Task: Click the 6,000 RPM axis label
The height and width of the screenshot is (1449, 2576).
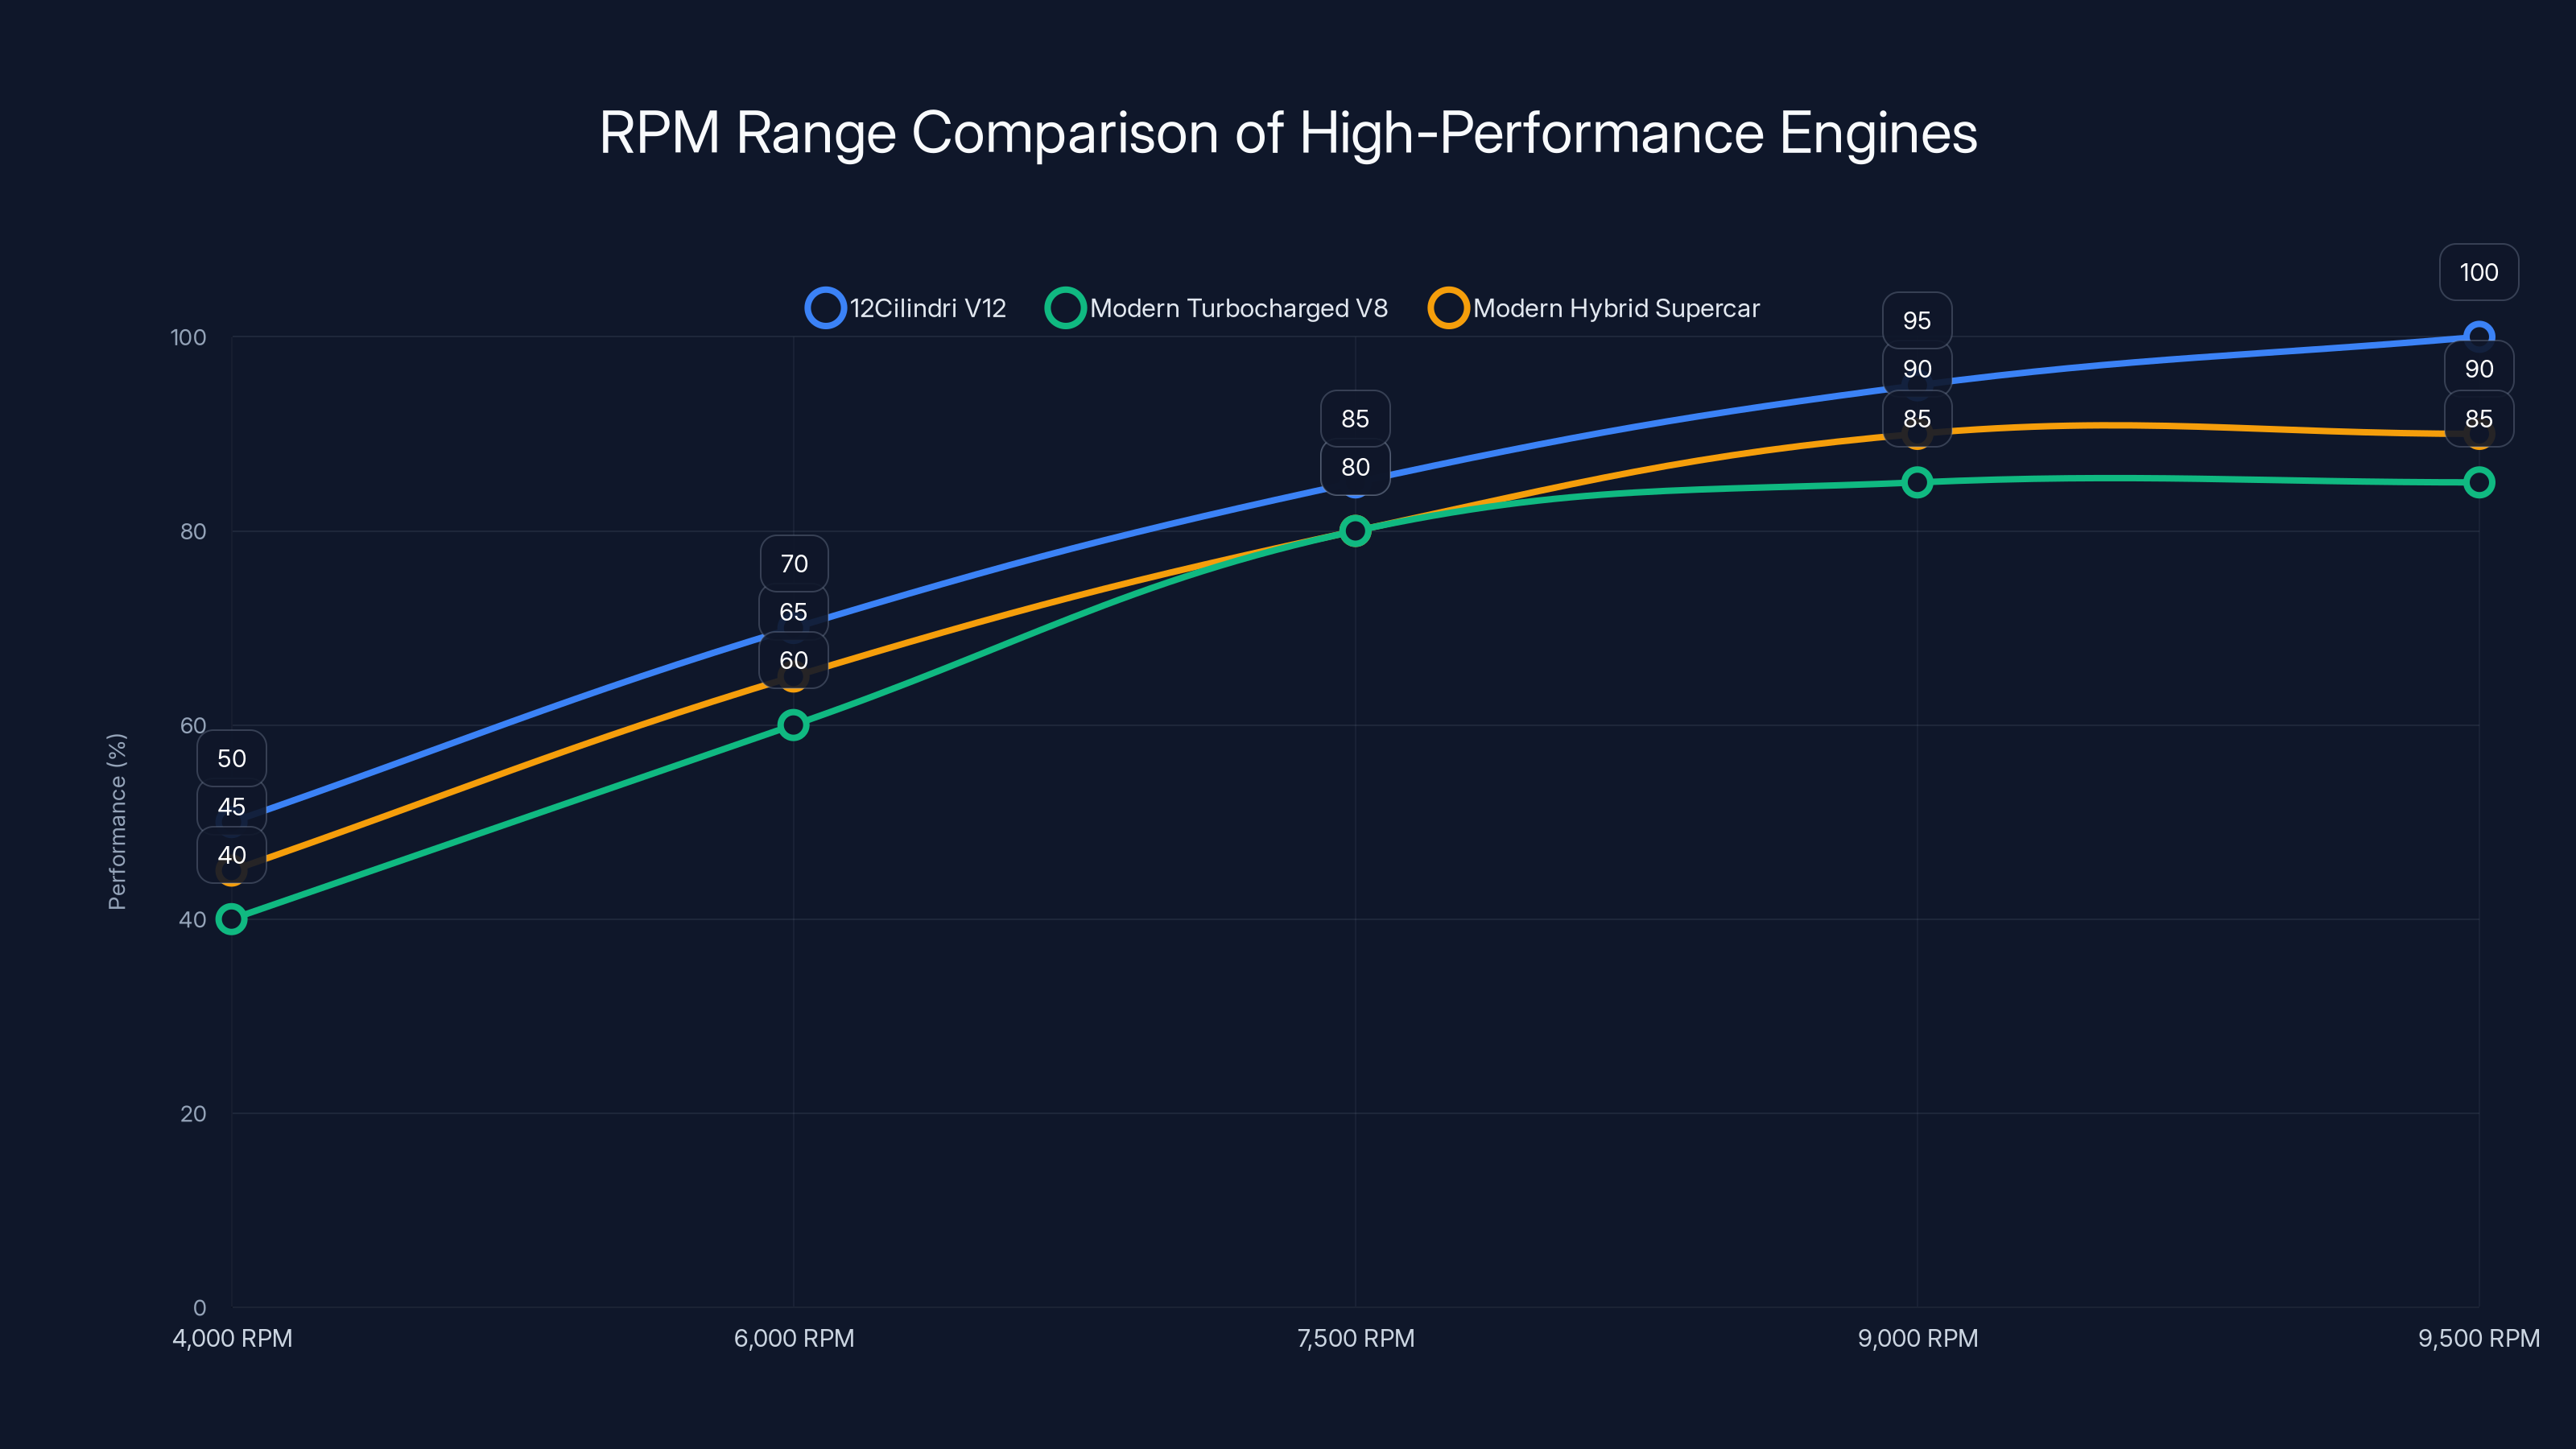Action: [793, 1338]
